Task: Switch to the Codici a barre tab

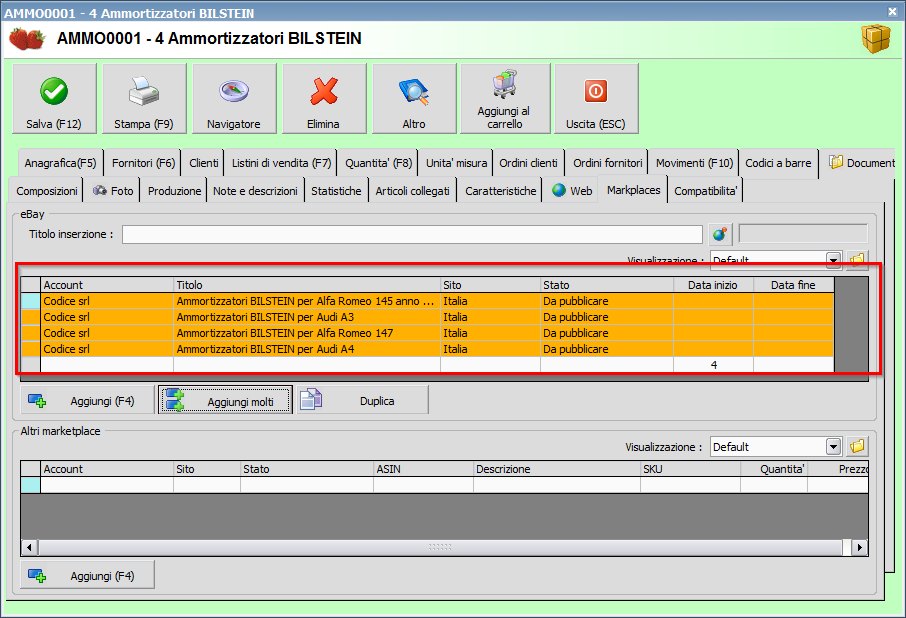Action: click(778, 163)
